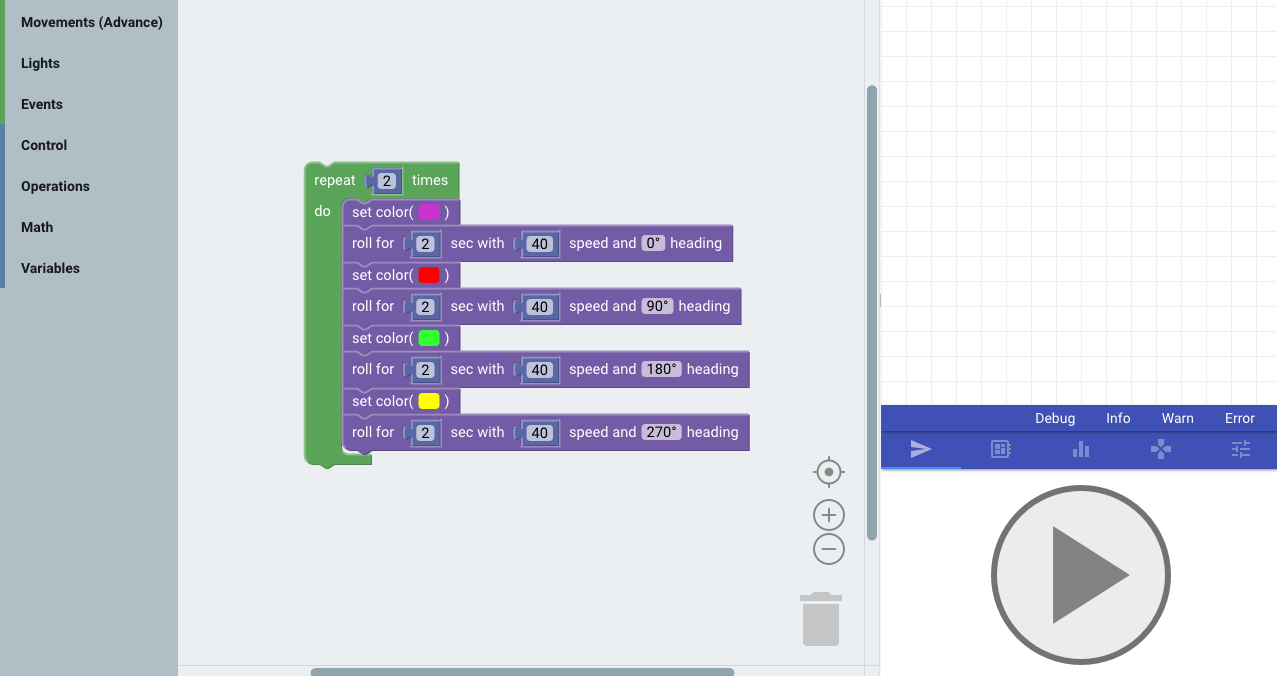Viewport: 1277px width, 676px height.
Task: Toggle the Warn log filter
Action: [1177, 418]
